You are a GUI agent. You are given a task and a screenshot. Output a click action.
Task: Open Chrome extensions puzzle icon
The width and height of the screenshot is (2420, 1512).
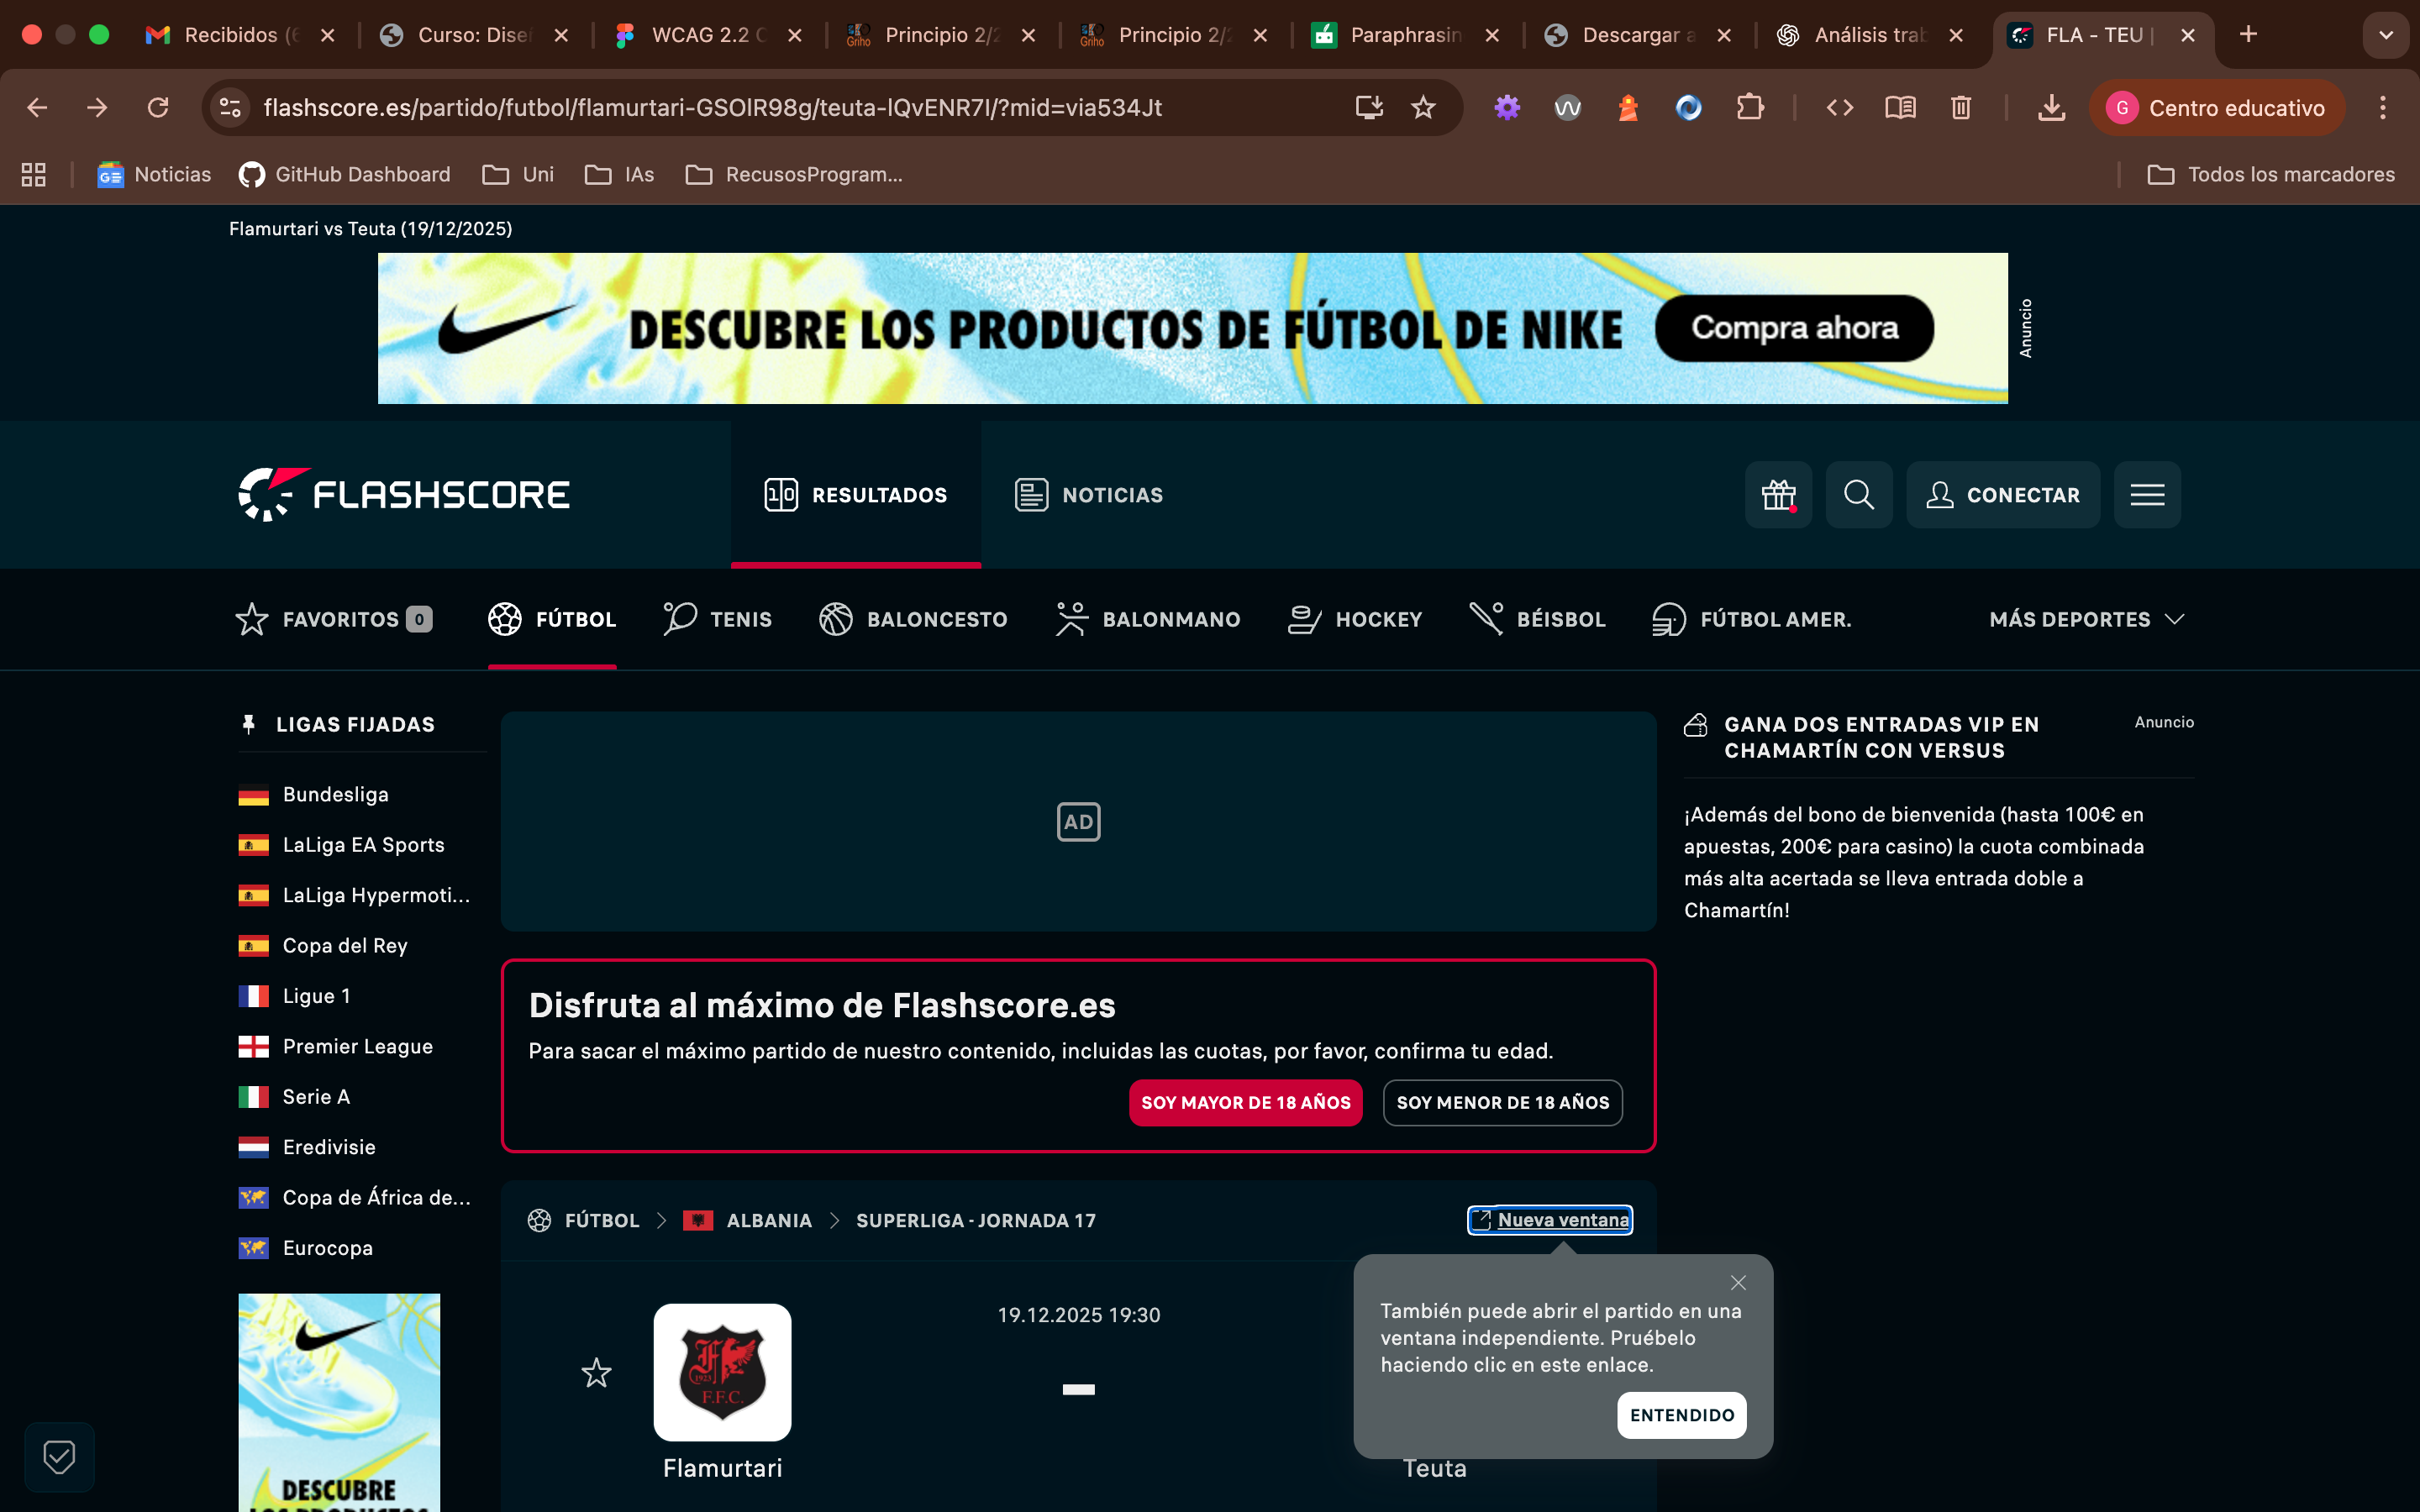1749,108
